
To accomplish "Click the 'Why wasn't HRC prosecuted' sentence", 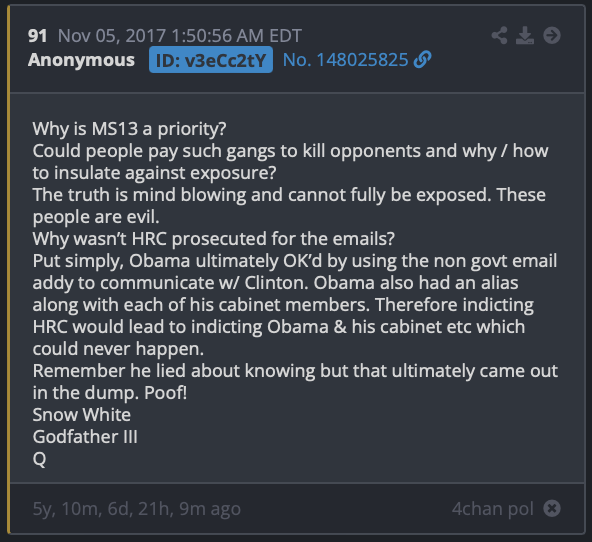I will (214, 239).
